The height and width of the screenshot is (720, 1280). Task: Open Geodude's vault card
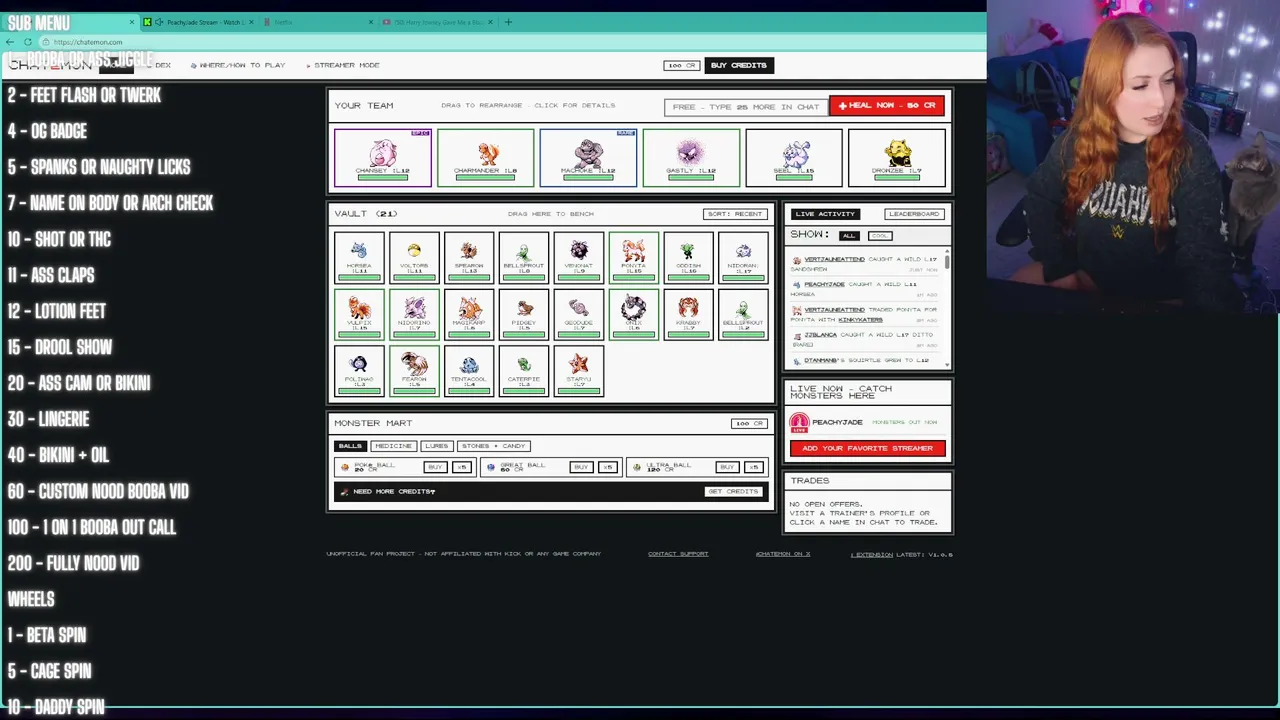(x=579, y=315)
